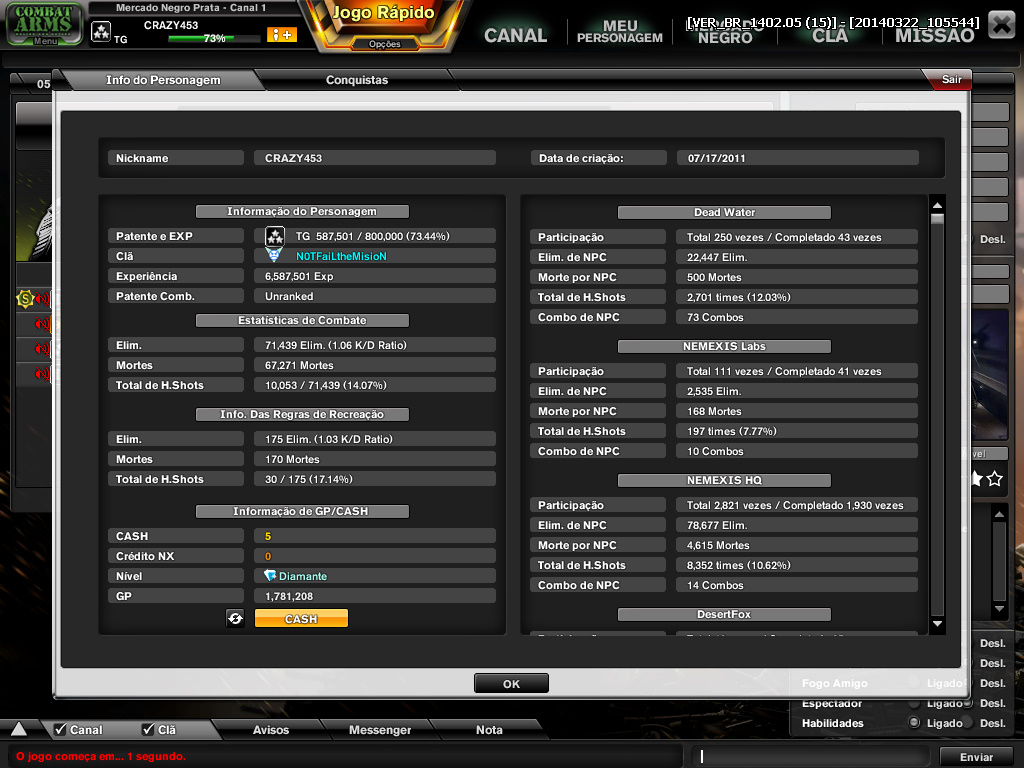Click the creation date 07/17/2011
This screenshot has height=768, width=1024.
(716, 158)
